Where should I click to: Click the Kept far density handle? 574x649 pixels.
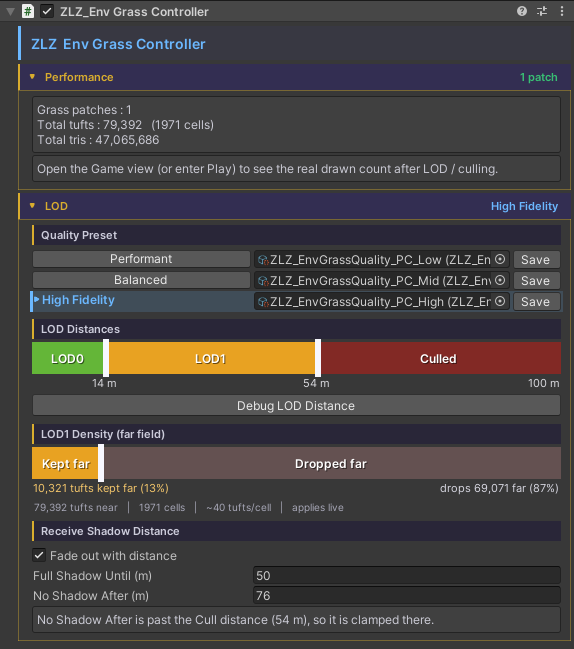(101, 463)
